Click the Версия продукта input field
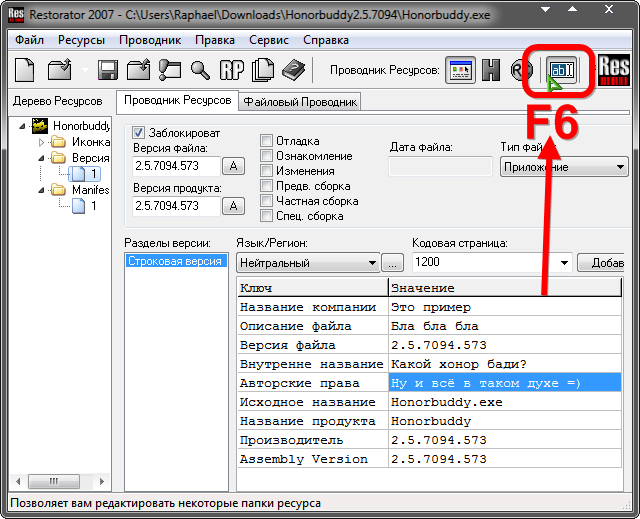The width and height of the screenshot is (640, 519). click(176, 206)
